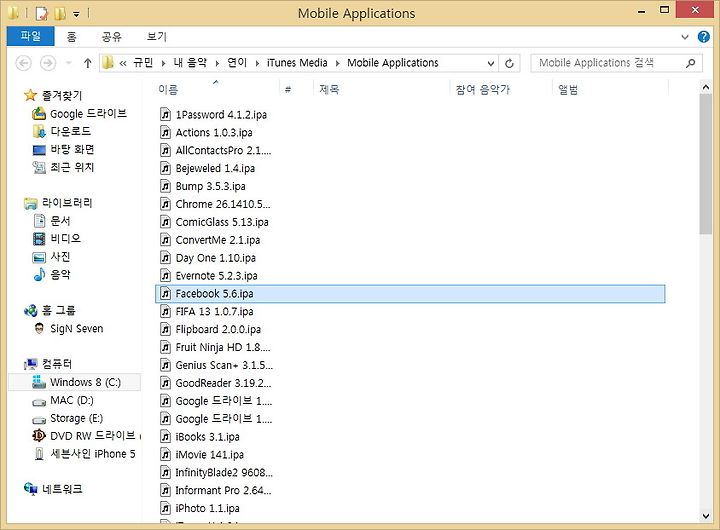Click the Back navigation arrow

[x=23, y=63]
